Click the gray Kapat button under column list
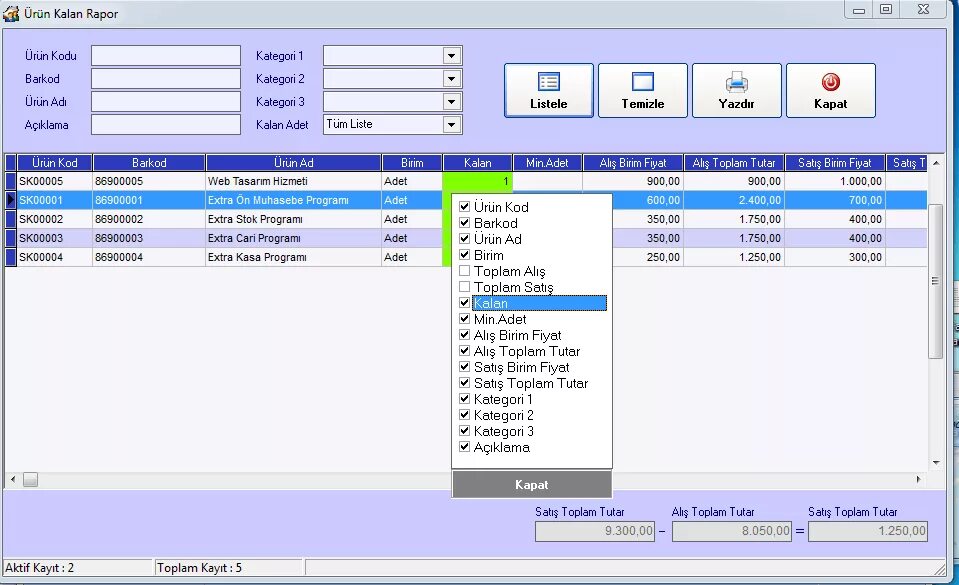Screen dimensions: 959x585 531,485
